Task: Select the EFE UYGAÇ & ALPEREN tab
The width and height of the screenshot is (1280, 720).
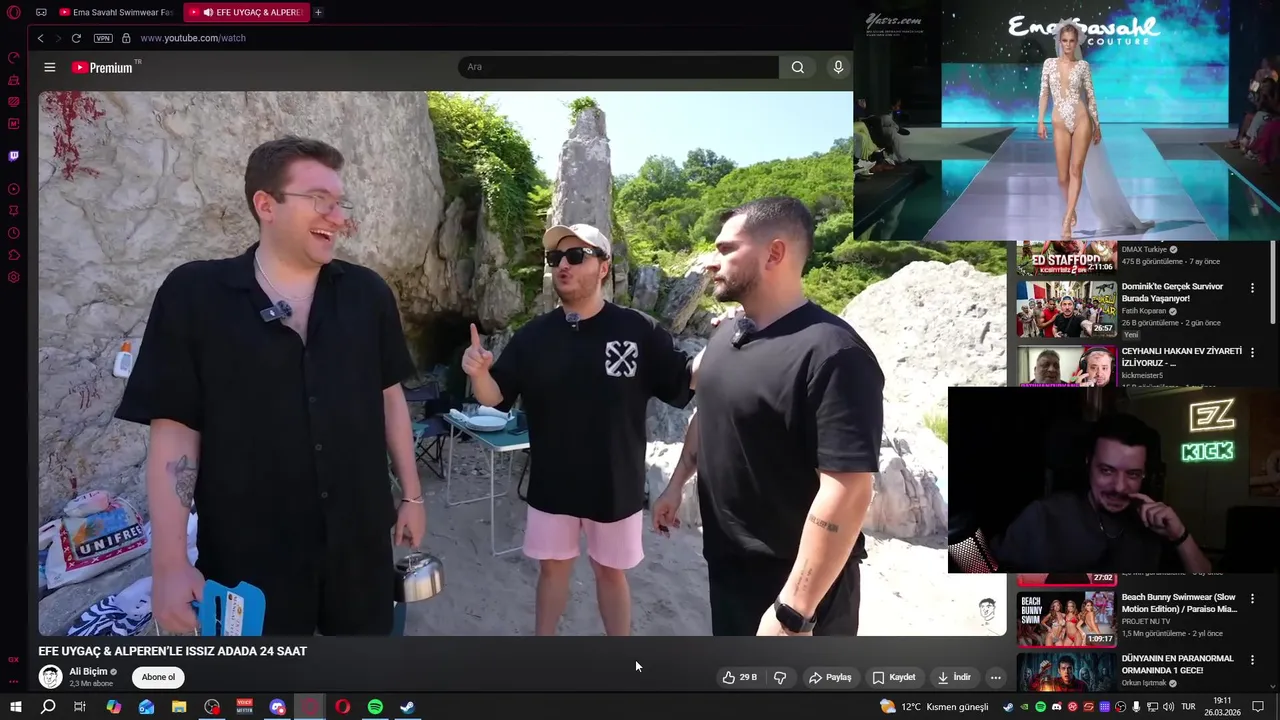Action: tap(246, 12)
